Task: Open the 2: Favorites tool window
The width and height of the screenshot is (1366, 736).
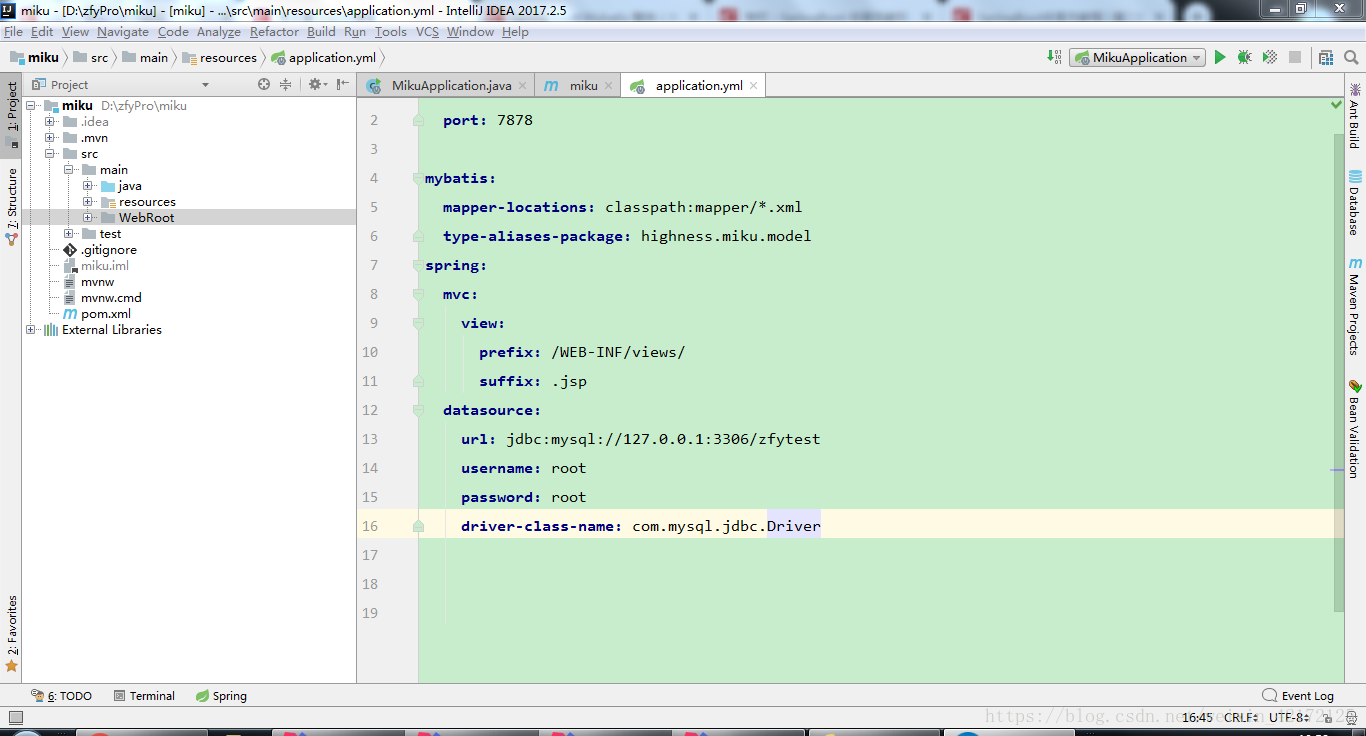Action: click(x=11, y=633)
